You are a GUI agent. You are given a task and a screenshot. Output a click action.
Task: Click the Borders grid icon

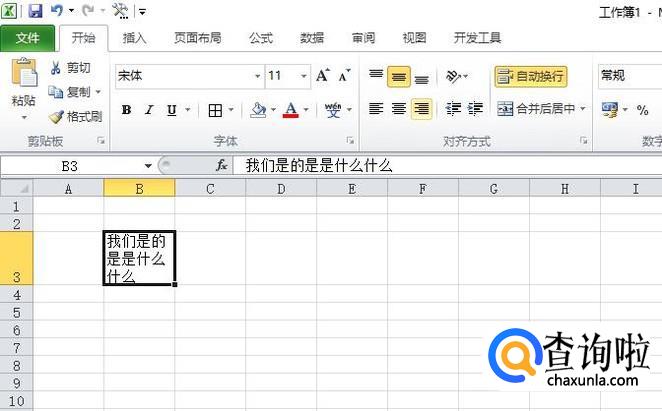pos(215,110)
